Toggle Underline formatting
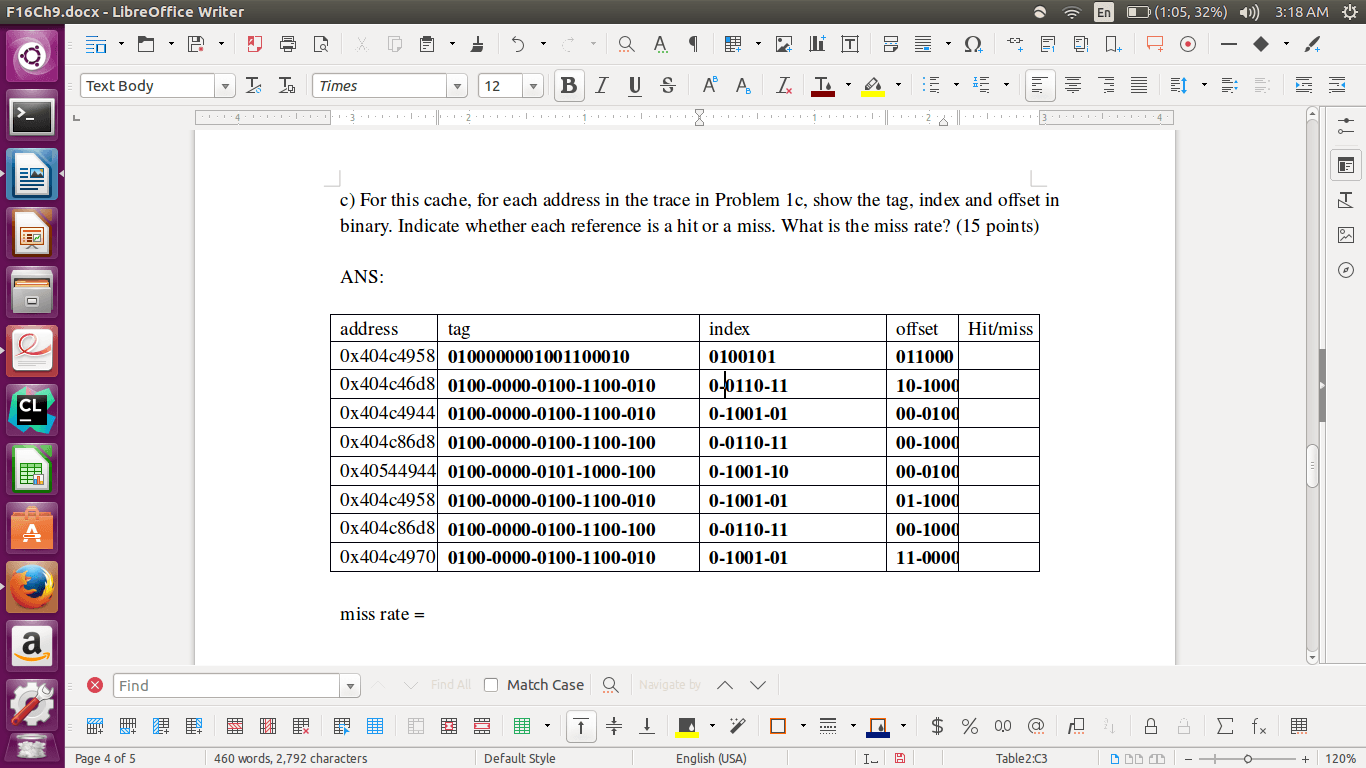 (x=635, y=86)
